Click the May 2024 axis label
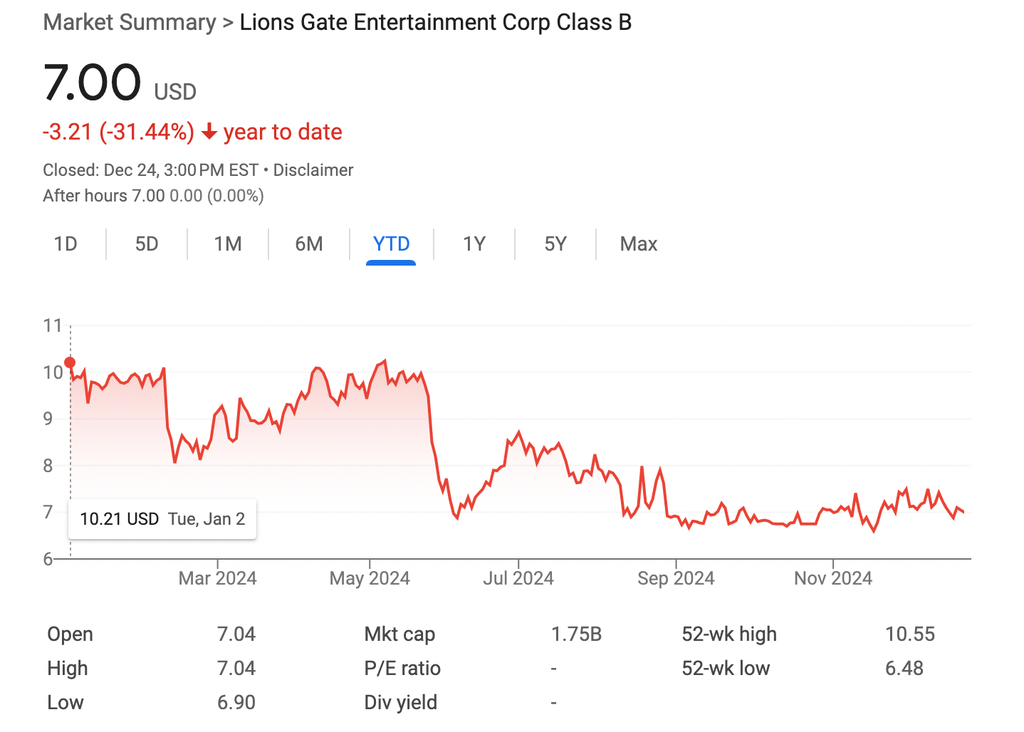The image size is (1024, 732). [x=370, y=578]
